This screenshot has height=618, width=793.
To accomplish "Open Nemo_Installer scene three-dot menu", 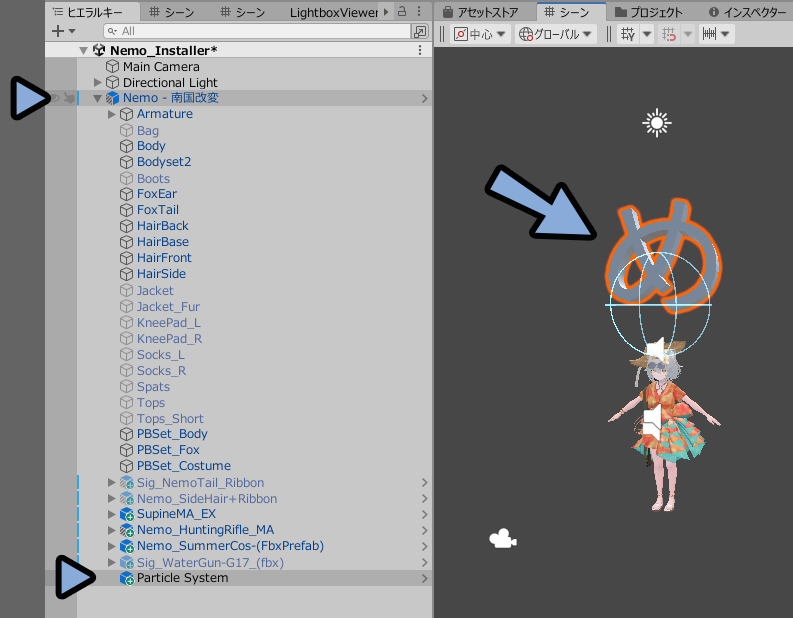I will 420,50.
